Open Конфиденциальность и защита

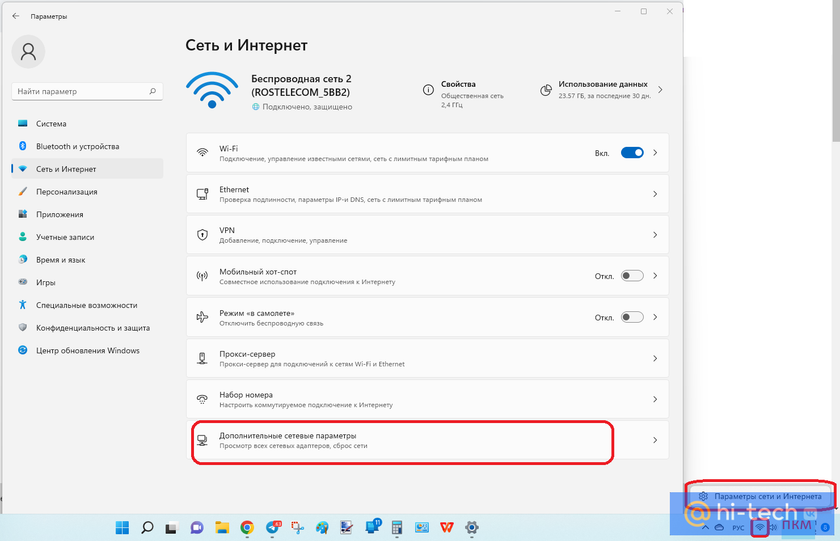(x=87, y=328)
